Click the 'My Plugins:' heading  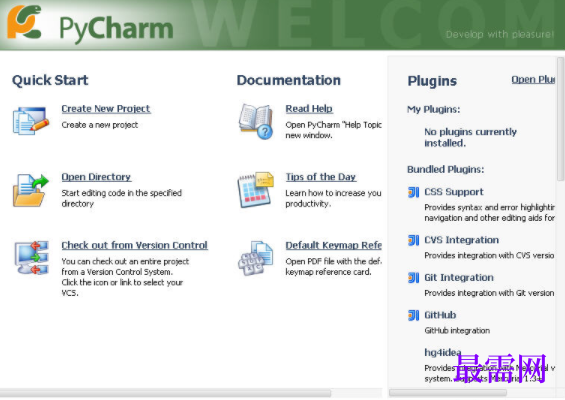pyautogui.click(x=433, y=109)
